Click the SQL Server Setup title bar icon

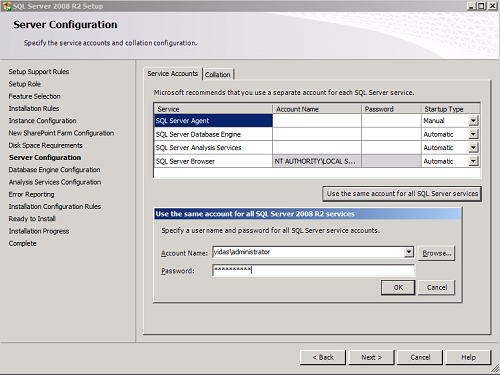(x=7, y=6)
